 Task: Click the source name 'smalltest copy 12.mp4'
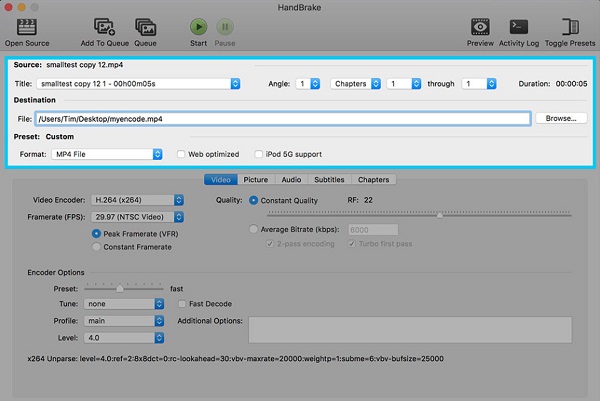coord(85,65)
